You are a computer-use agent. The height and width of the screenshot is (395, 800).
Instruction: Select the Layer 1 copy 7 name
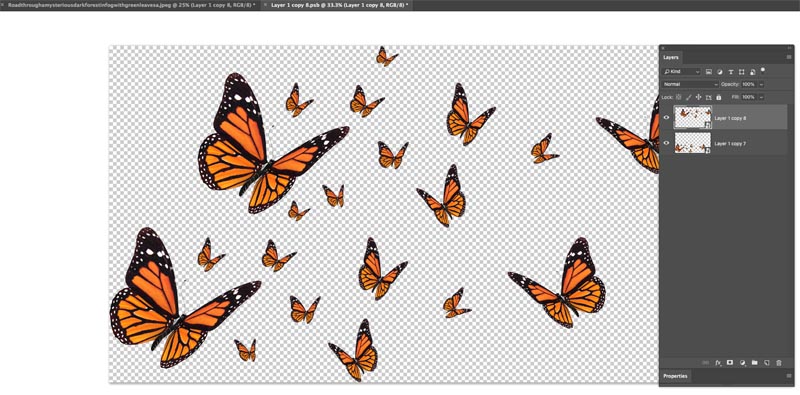730,144
